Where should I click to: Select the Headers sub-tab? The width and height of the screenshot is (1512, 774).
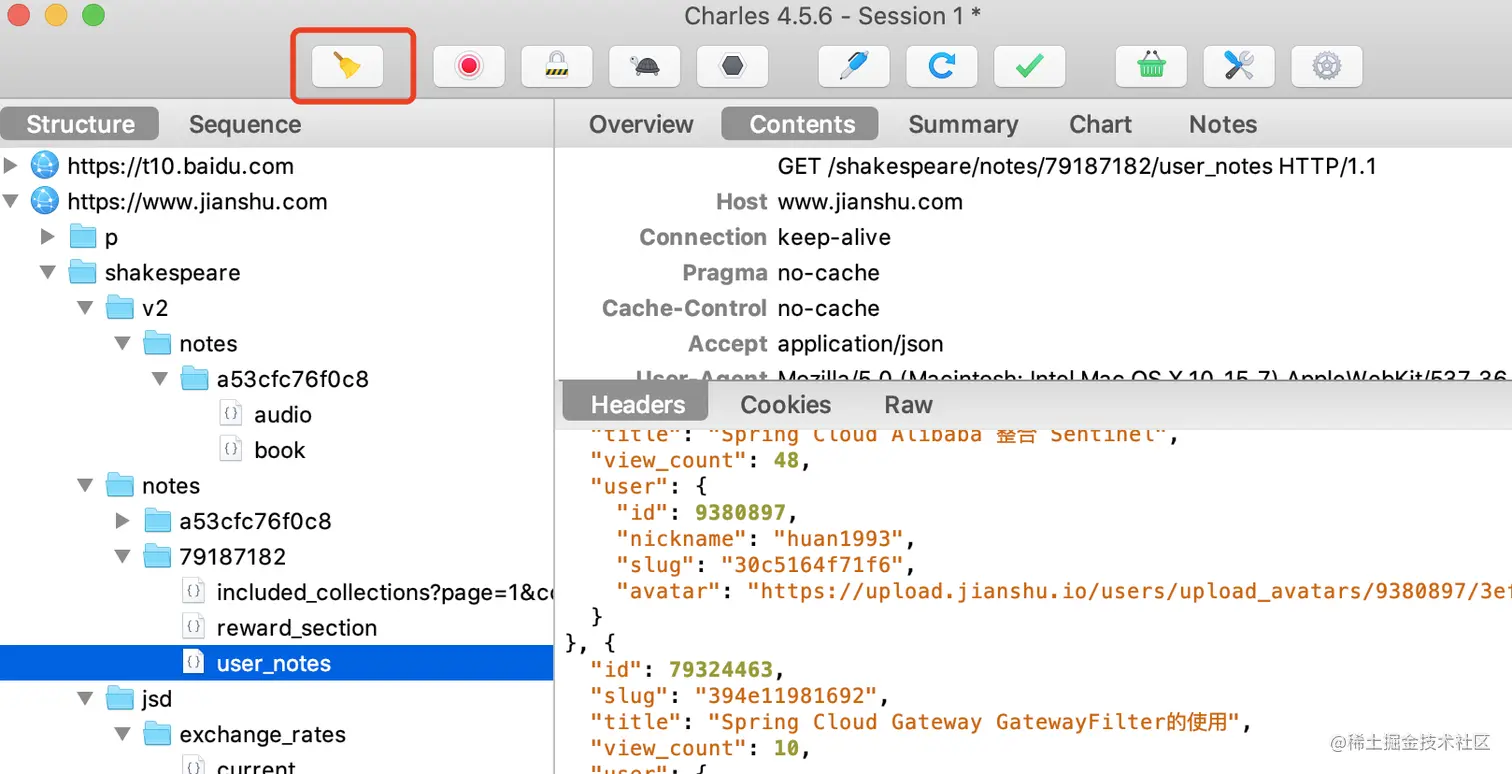click(x=637, y=404)
